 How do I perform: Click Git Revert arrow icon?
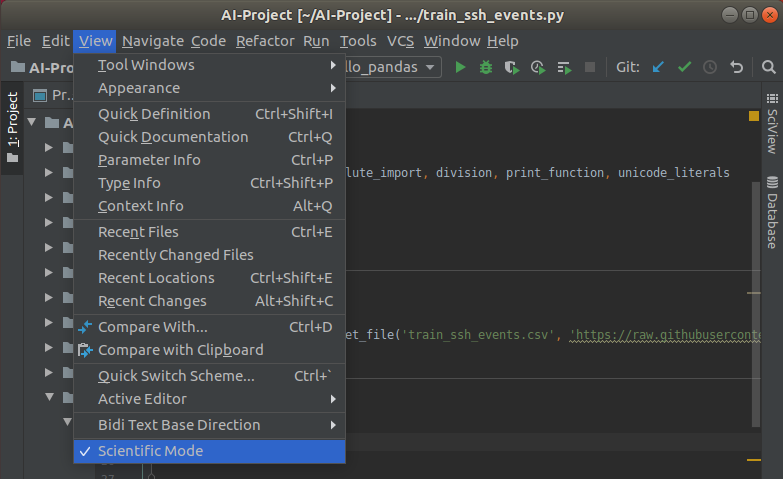pos(737,67)
